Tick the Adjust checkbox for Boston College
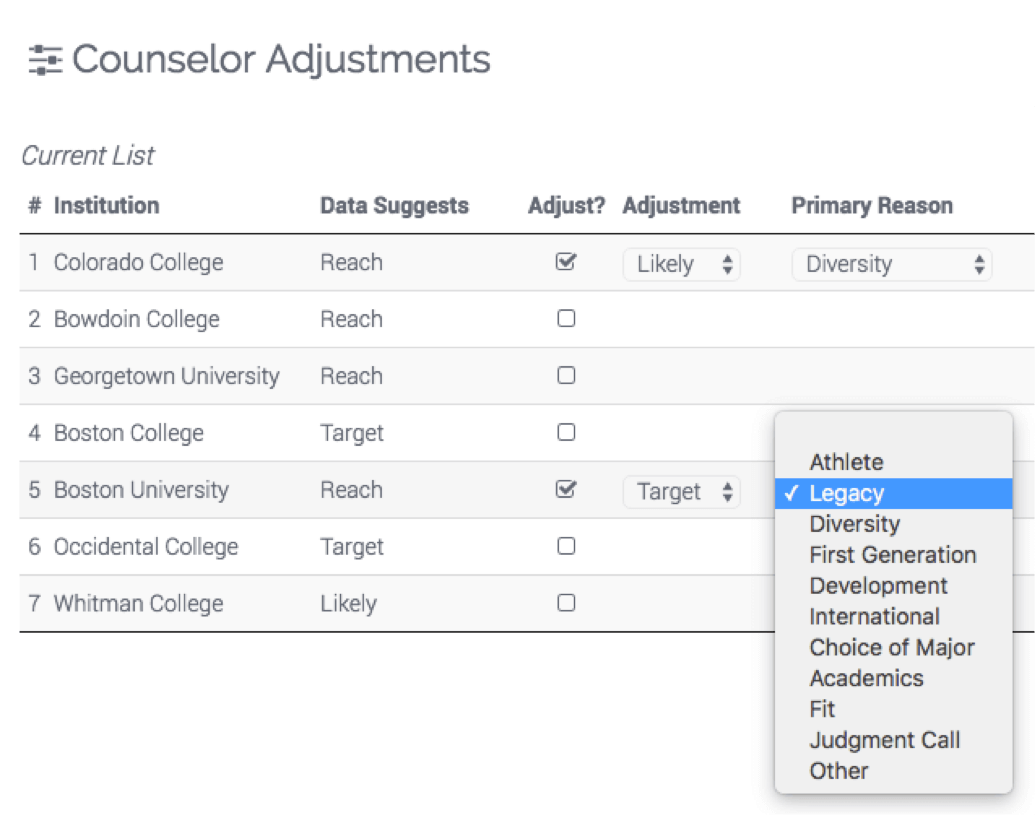The image size is (1035, 815). tap(566, 432)
